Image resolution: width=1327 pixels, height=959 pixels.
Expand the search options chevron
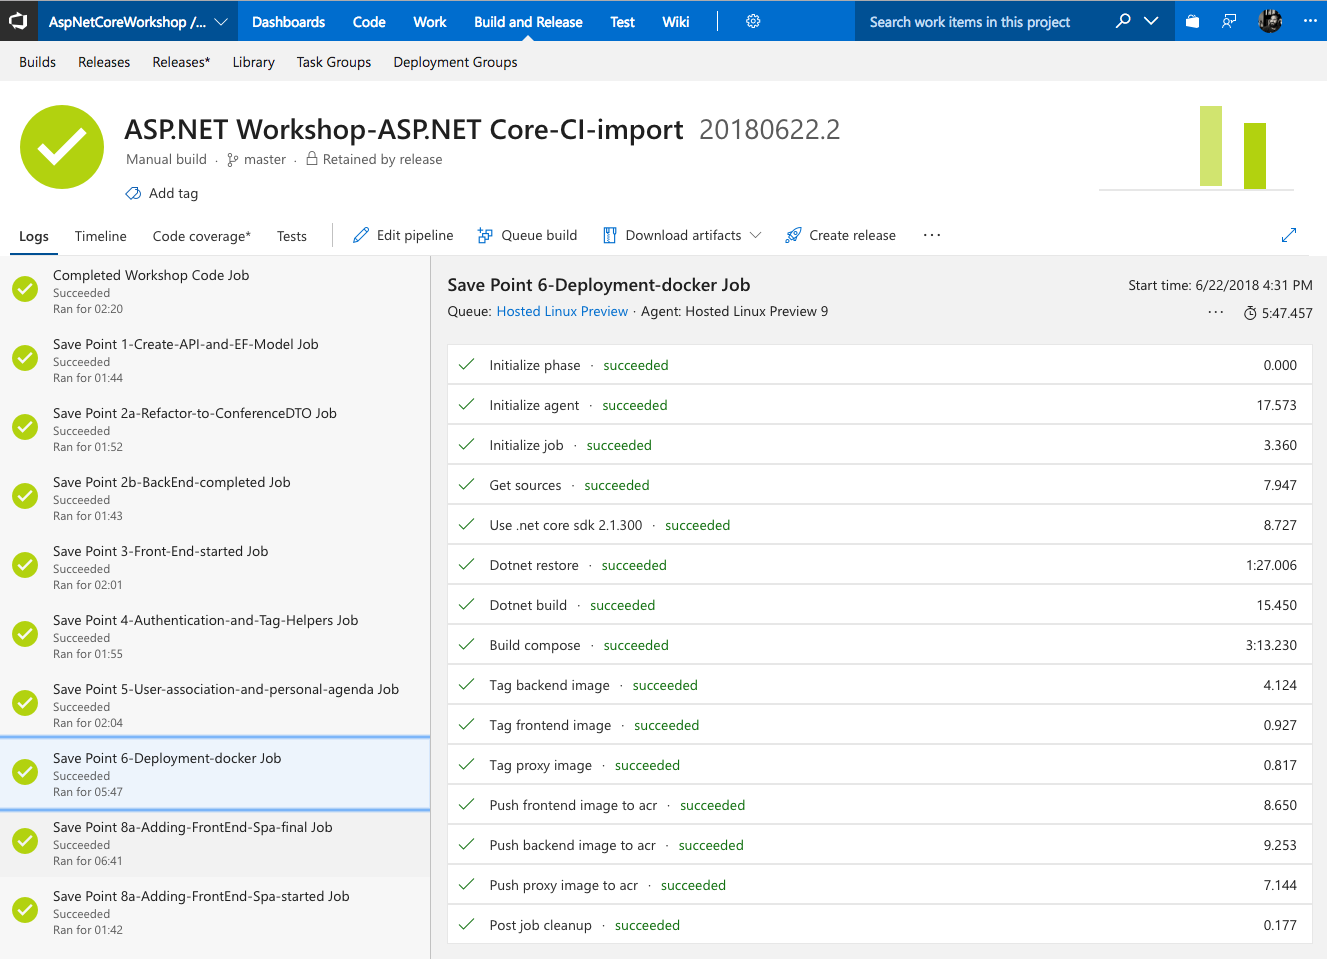(1151, 20)
